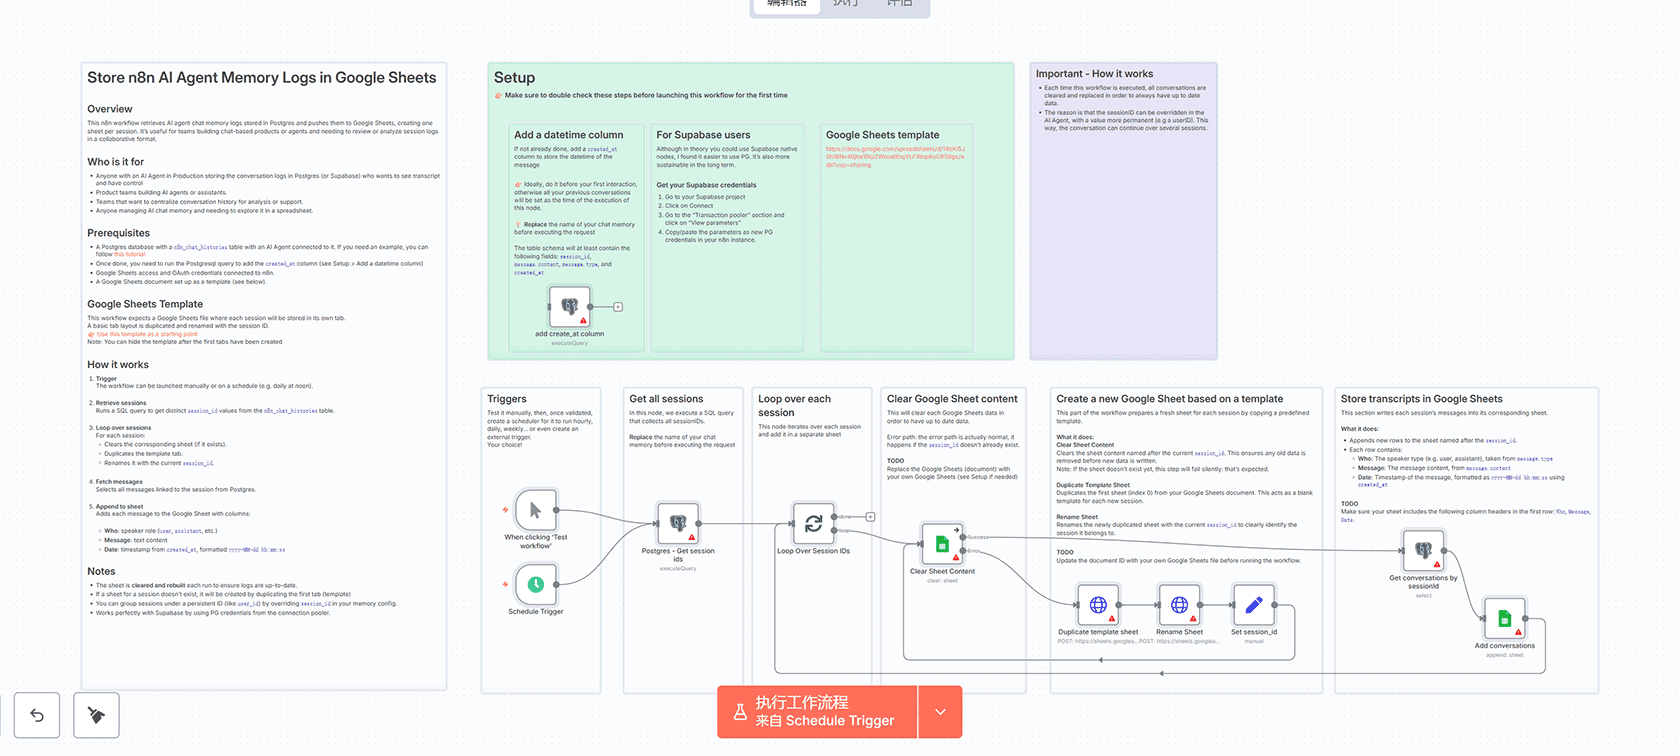
Task: Switch to the 编辑器 editor tab
Action: 786,4
